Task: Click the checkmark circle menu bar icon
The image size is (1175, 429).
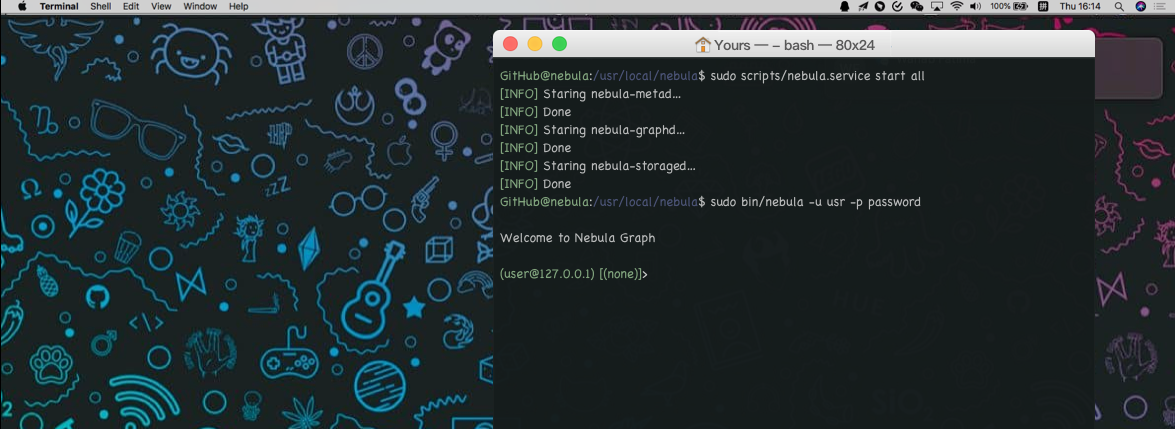Action: [898, 6]
